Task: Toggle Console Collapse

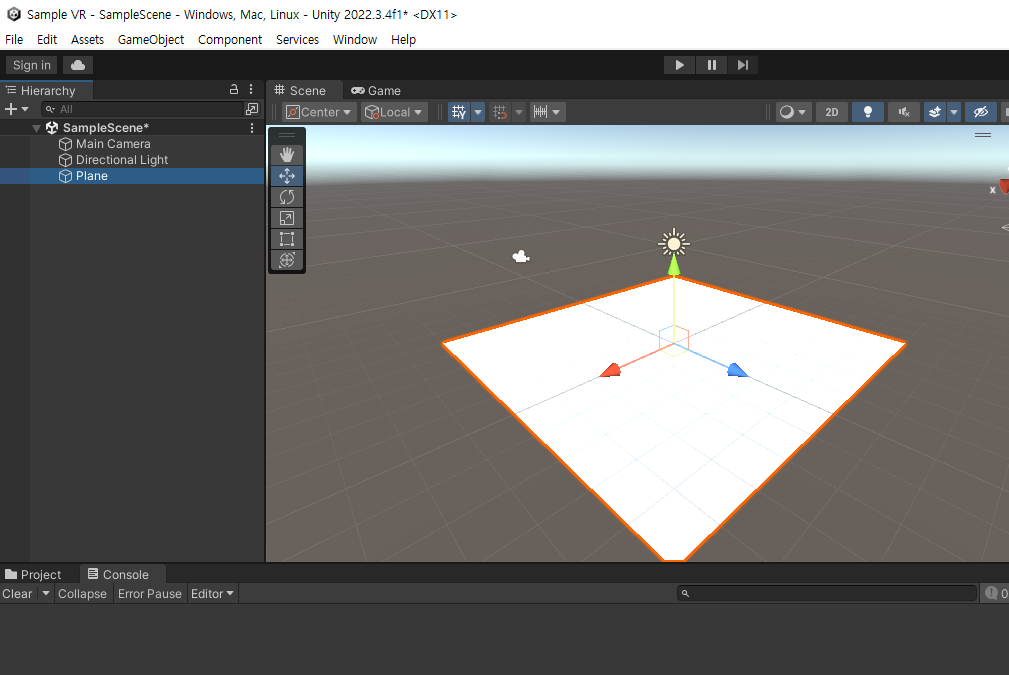Action: pos(82,593)
